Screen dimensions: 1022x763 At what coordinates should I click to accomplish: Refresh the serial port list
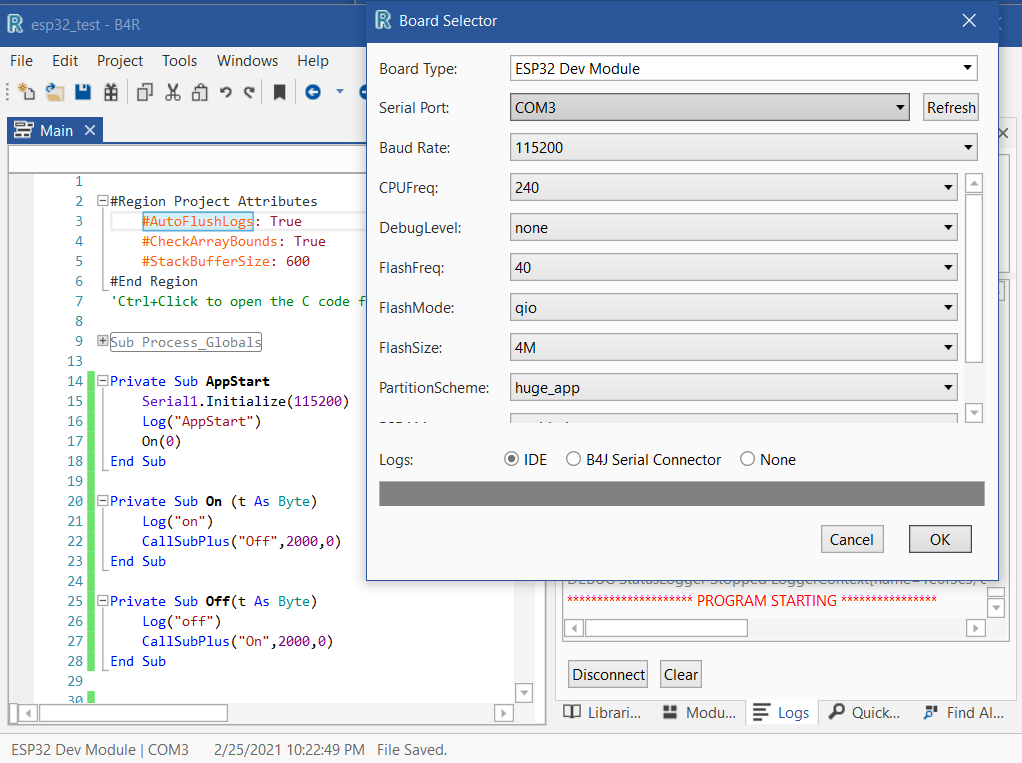click(950, 108)
